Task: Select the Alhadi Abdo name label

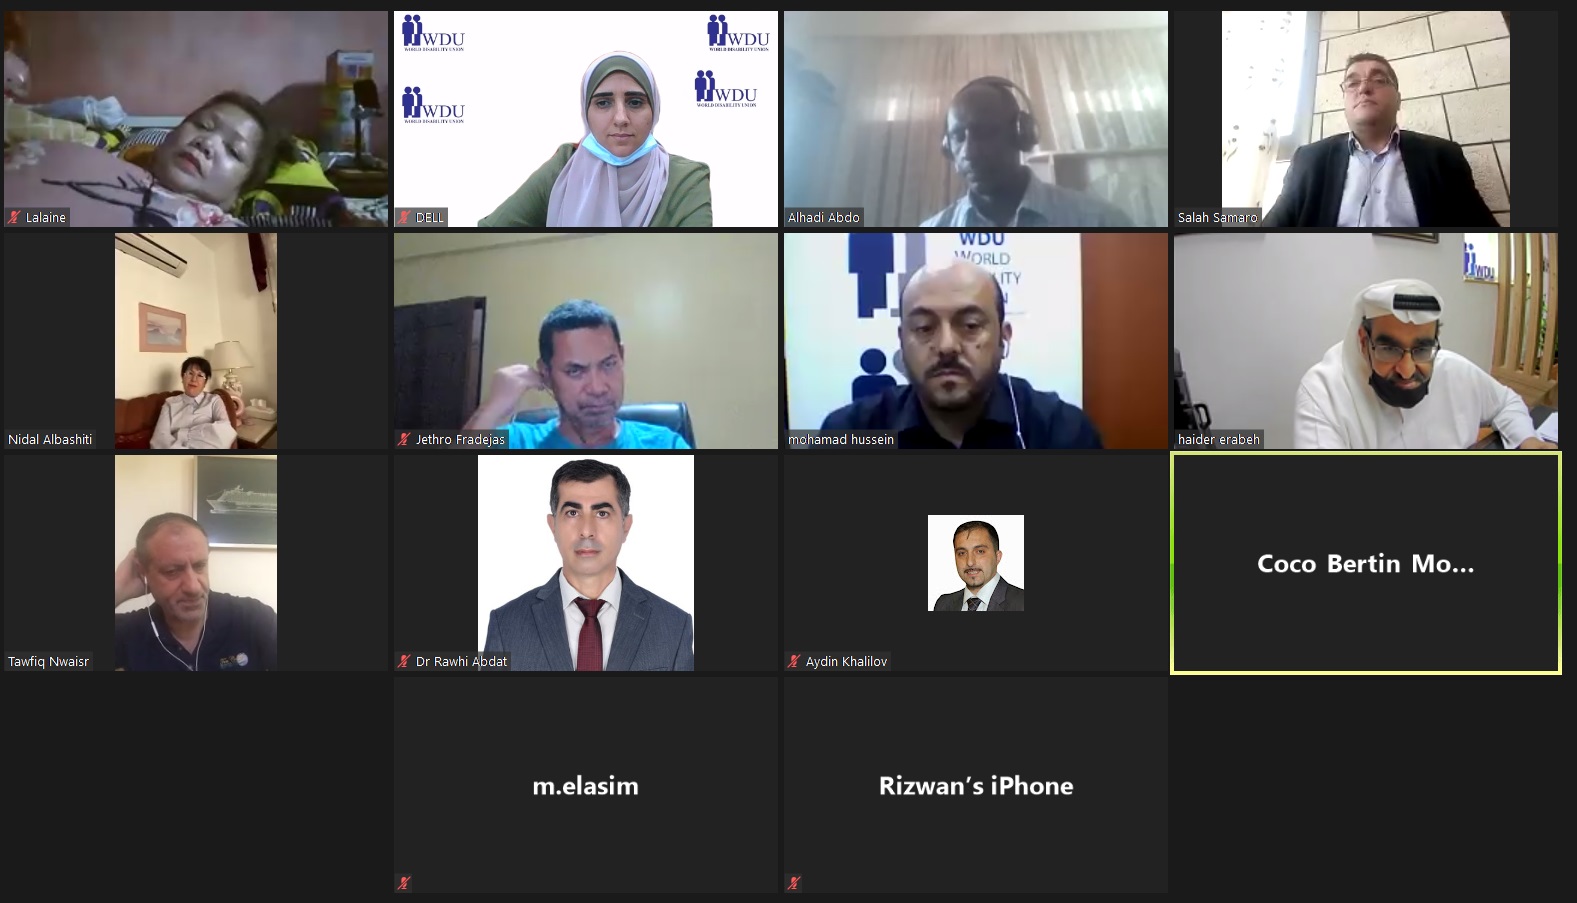Action: tap(823, 217)
